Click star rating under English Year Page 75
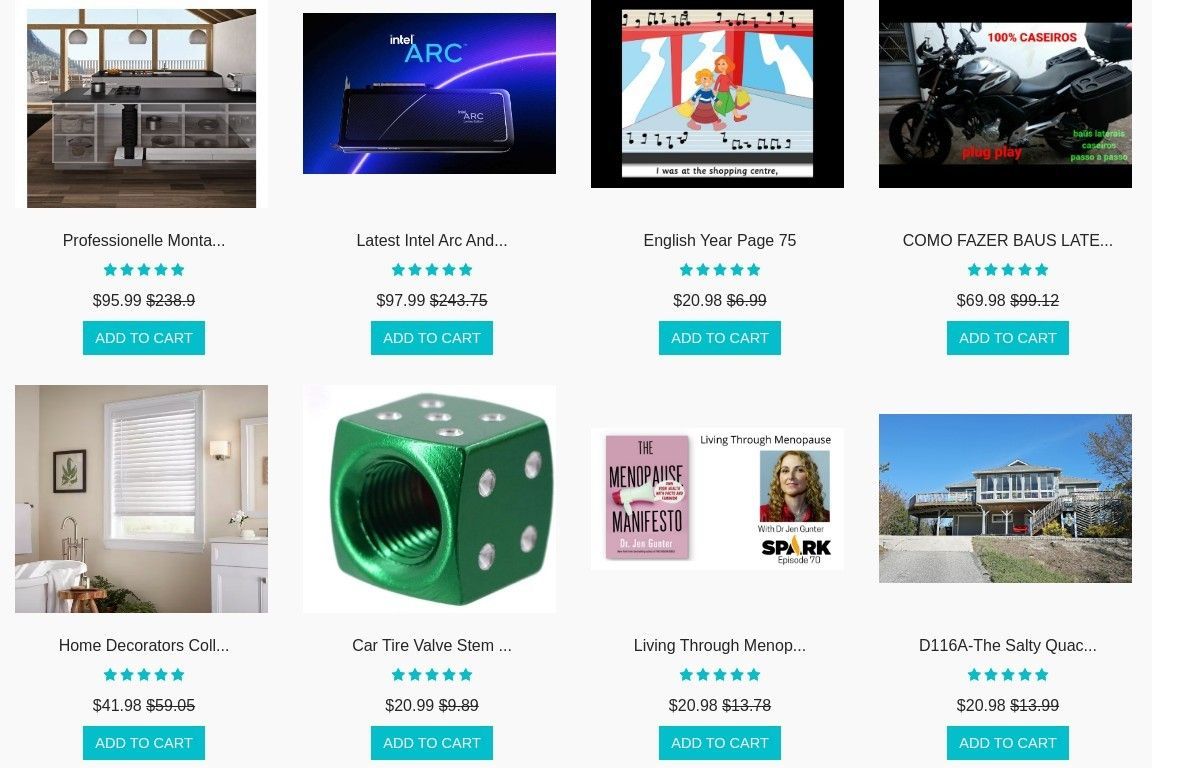The image size is (1200, 768). click(x=720, y=270)
